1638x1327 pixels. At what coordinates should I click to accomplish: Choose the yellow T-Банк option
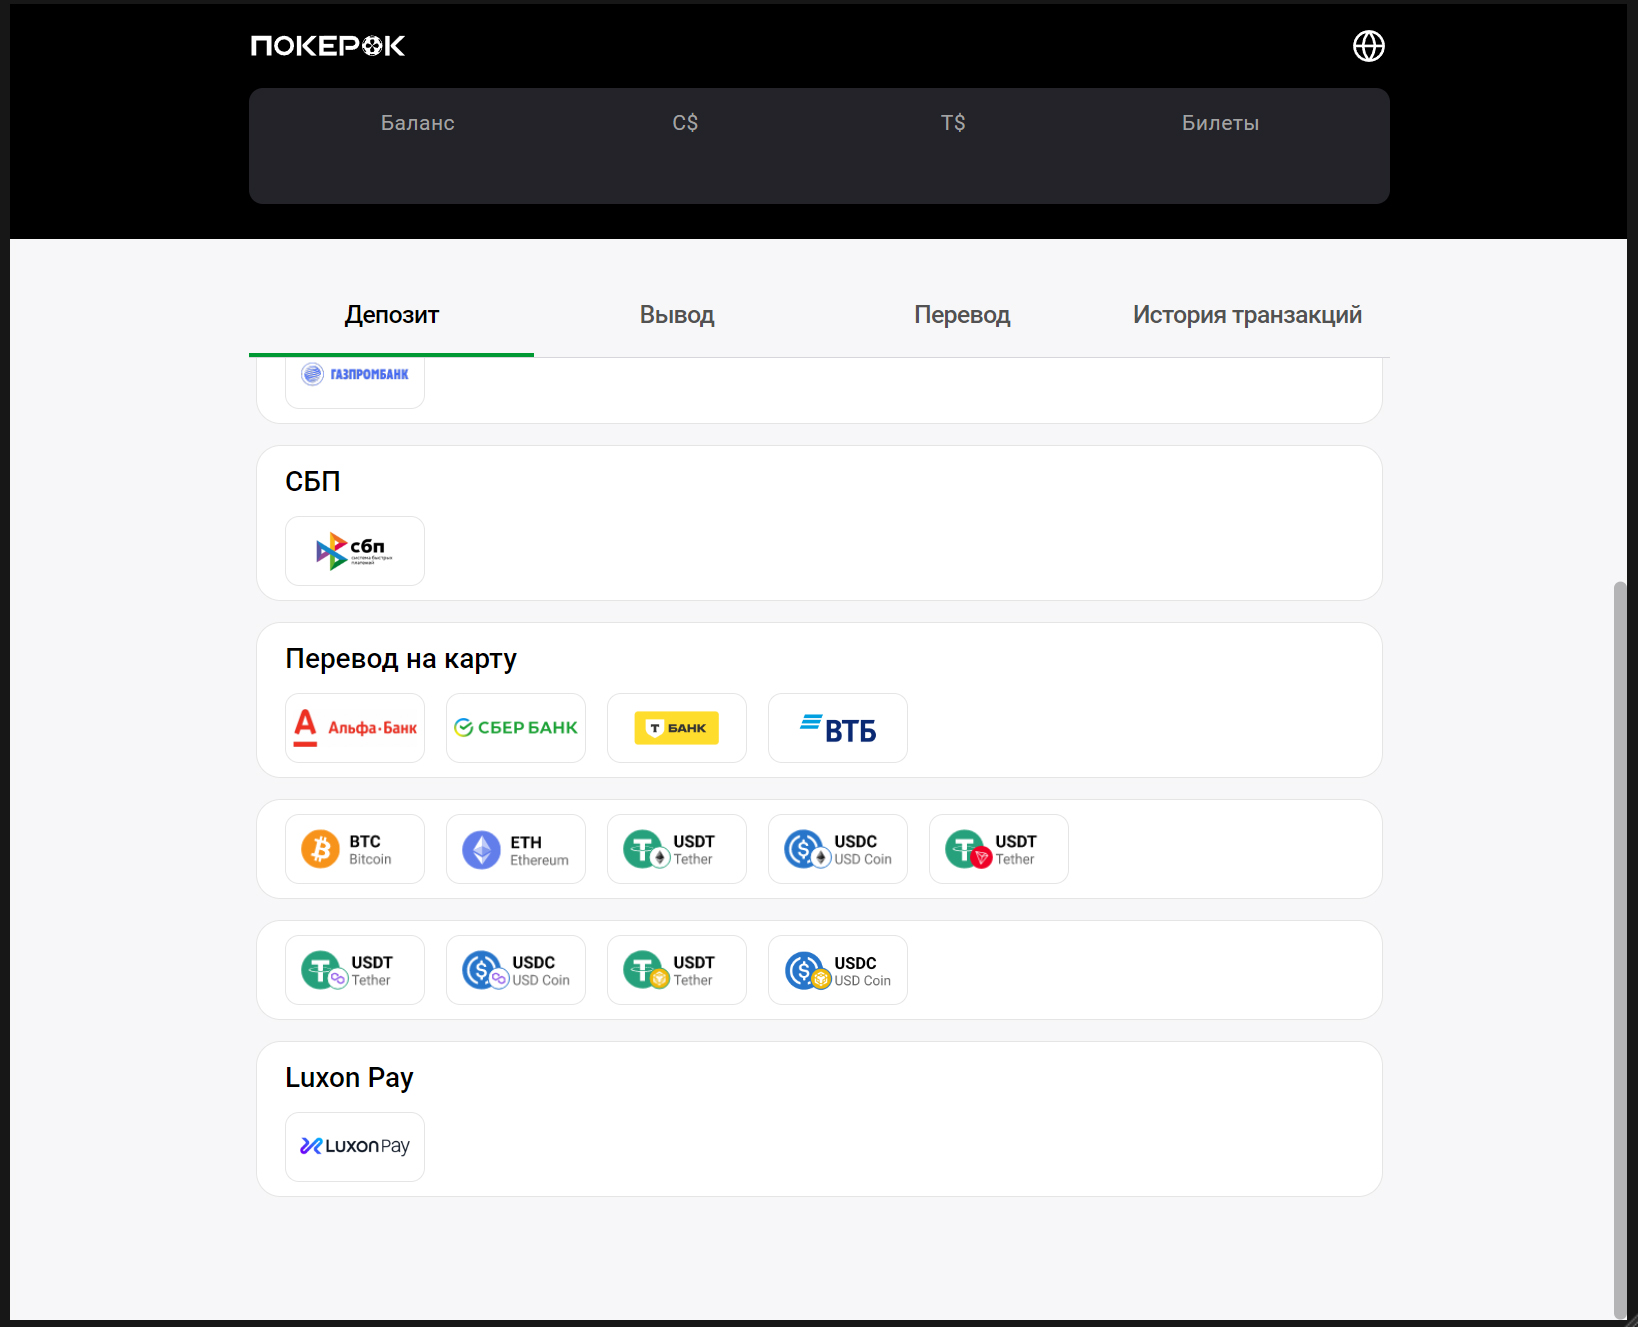(677, 728)
